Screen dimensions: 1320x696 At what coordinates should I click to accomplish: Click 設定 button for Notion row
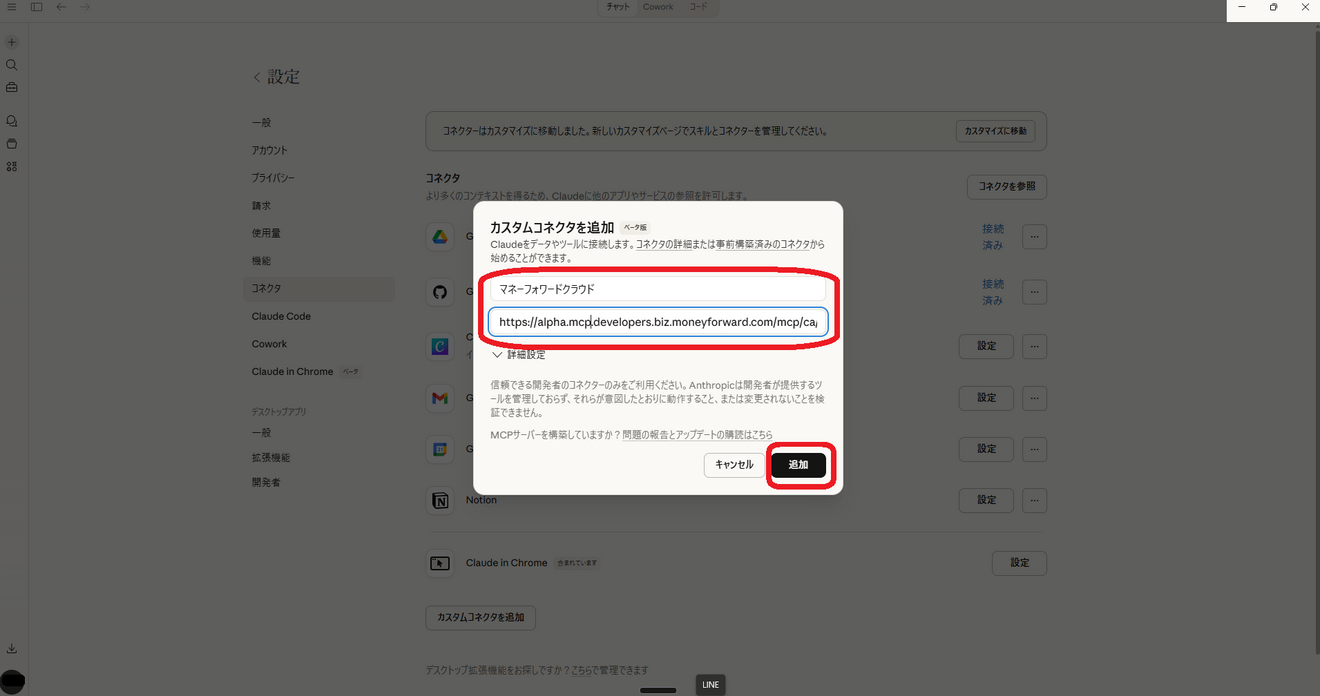tap(987, 500)
